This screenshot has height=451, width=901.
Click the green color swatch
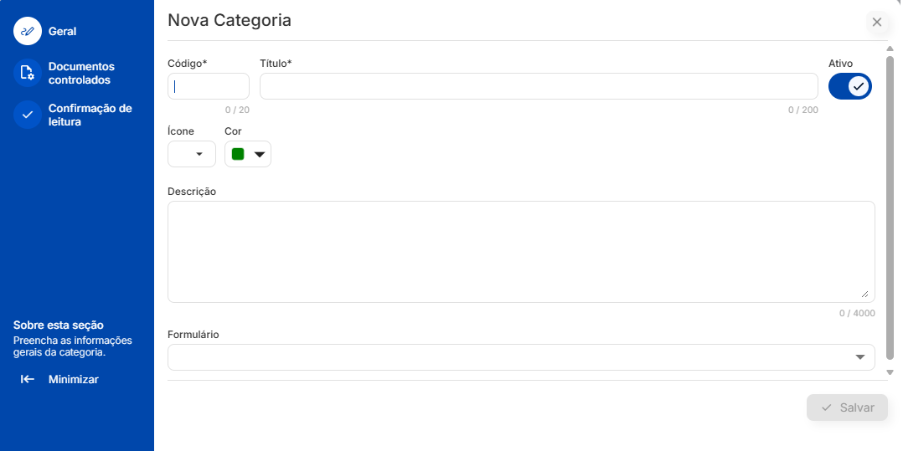pyautogui.click(x=238, y=154)
